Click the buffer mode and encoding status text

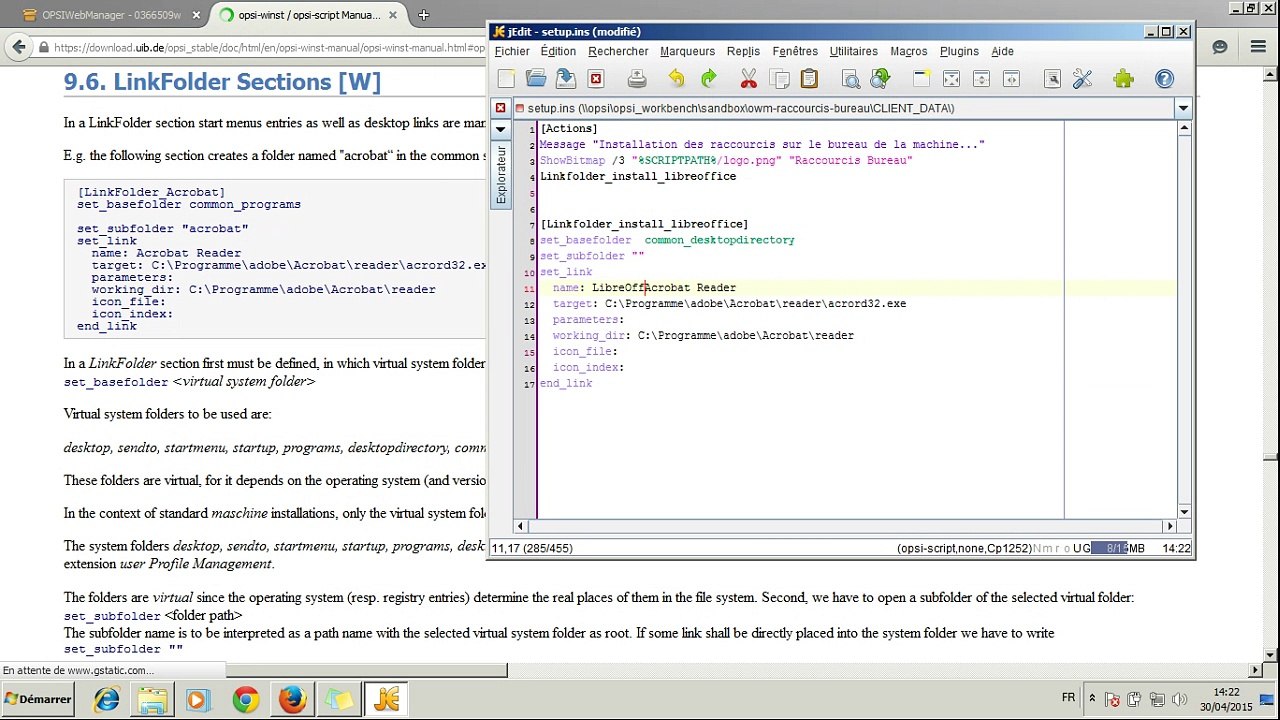964,548
